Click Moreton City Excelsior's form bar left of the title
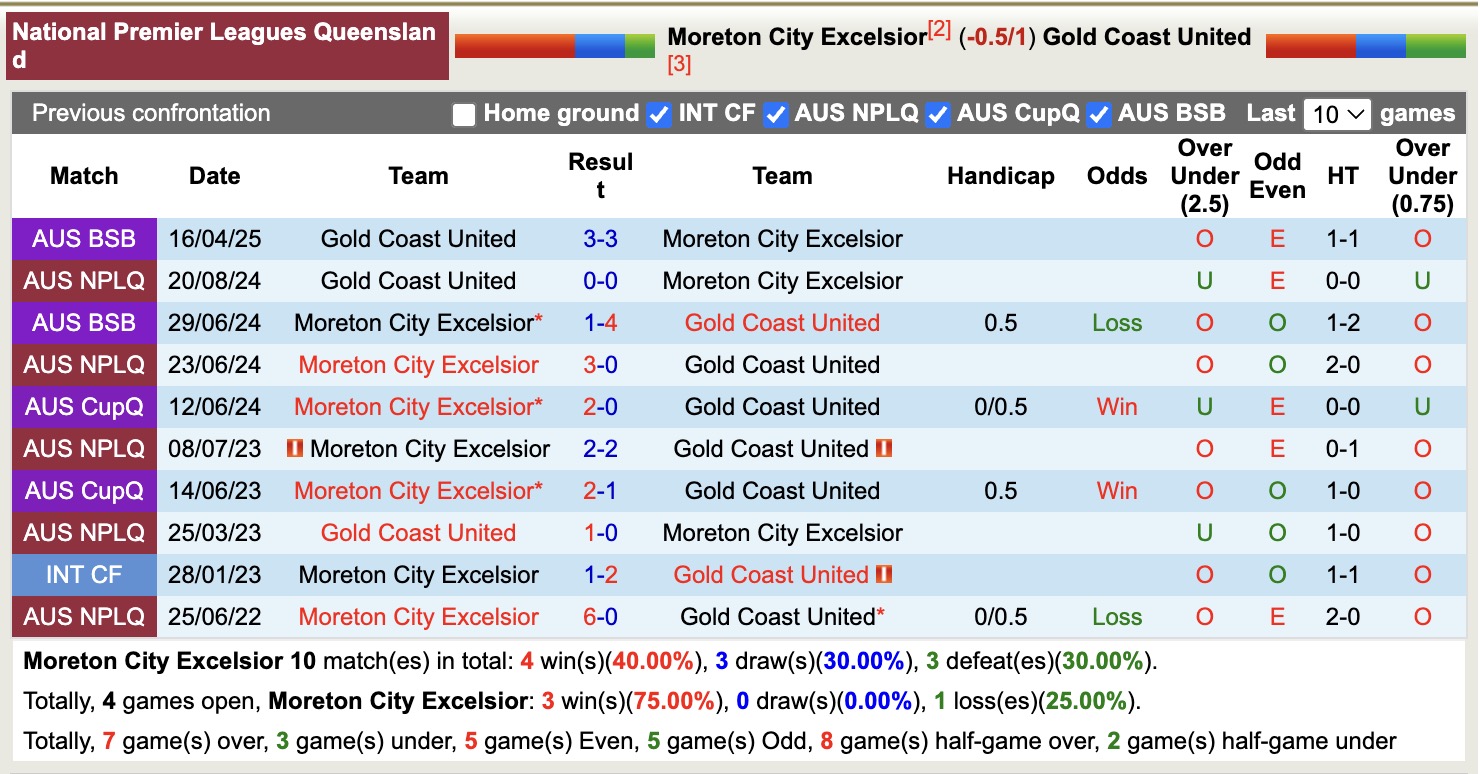 [554, 43]
